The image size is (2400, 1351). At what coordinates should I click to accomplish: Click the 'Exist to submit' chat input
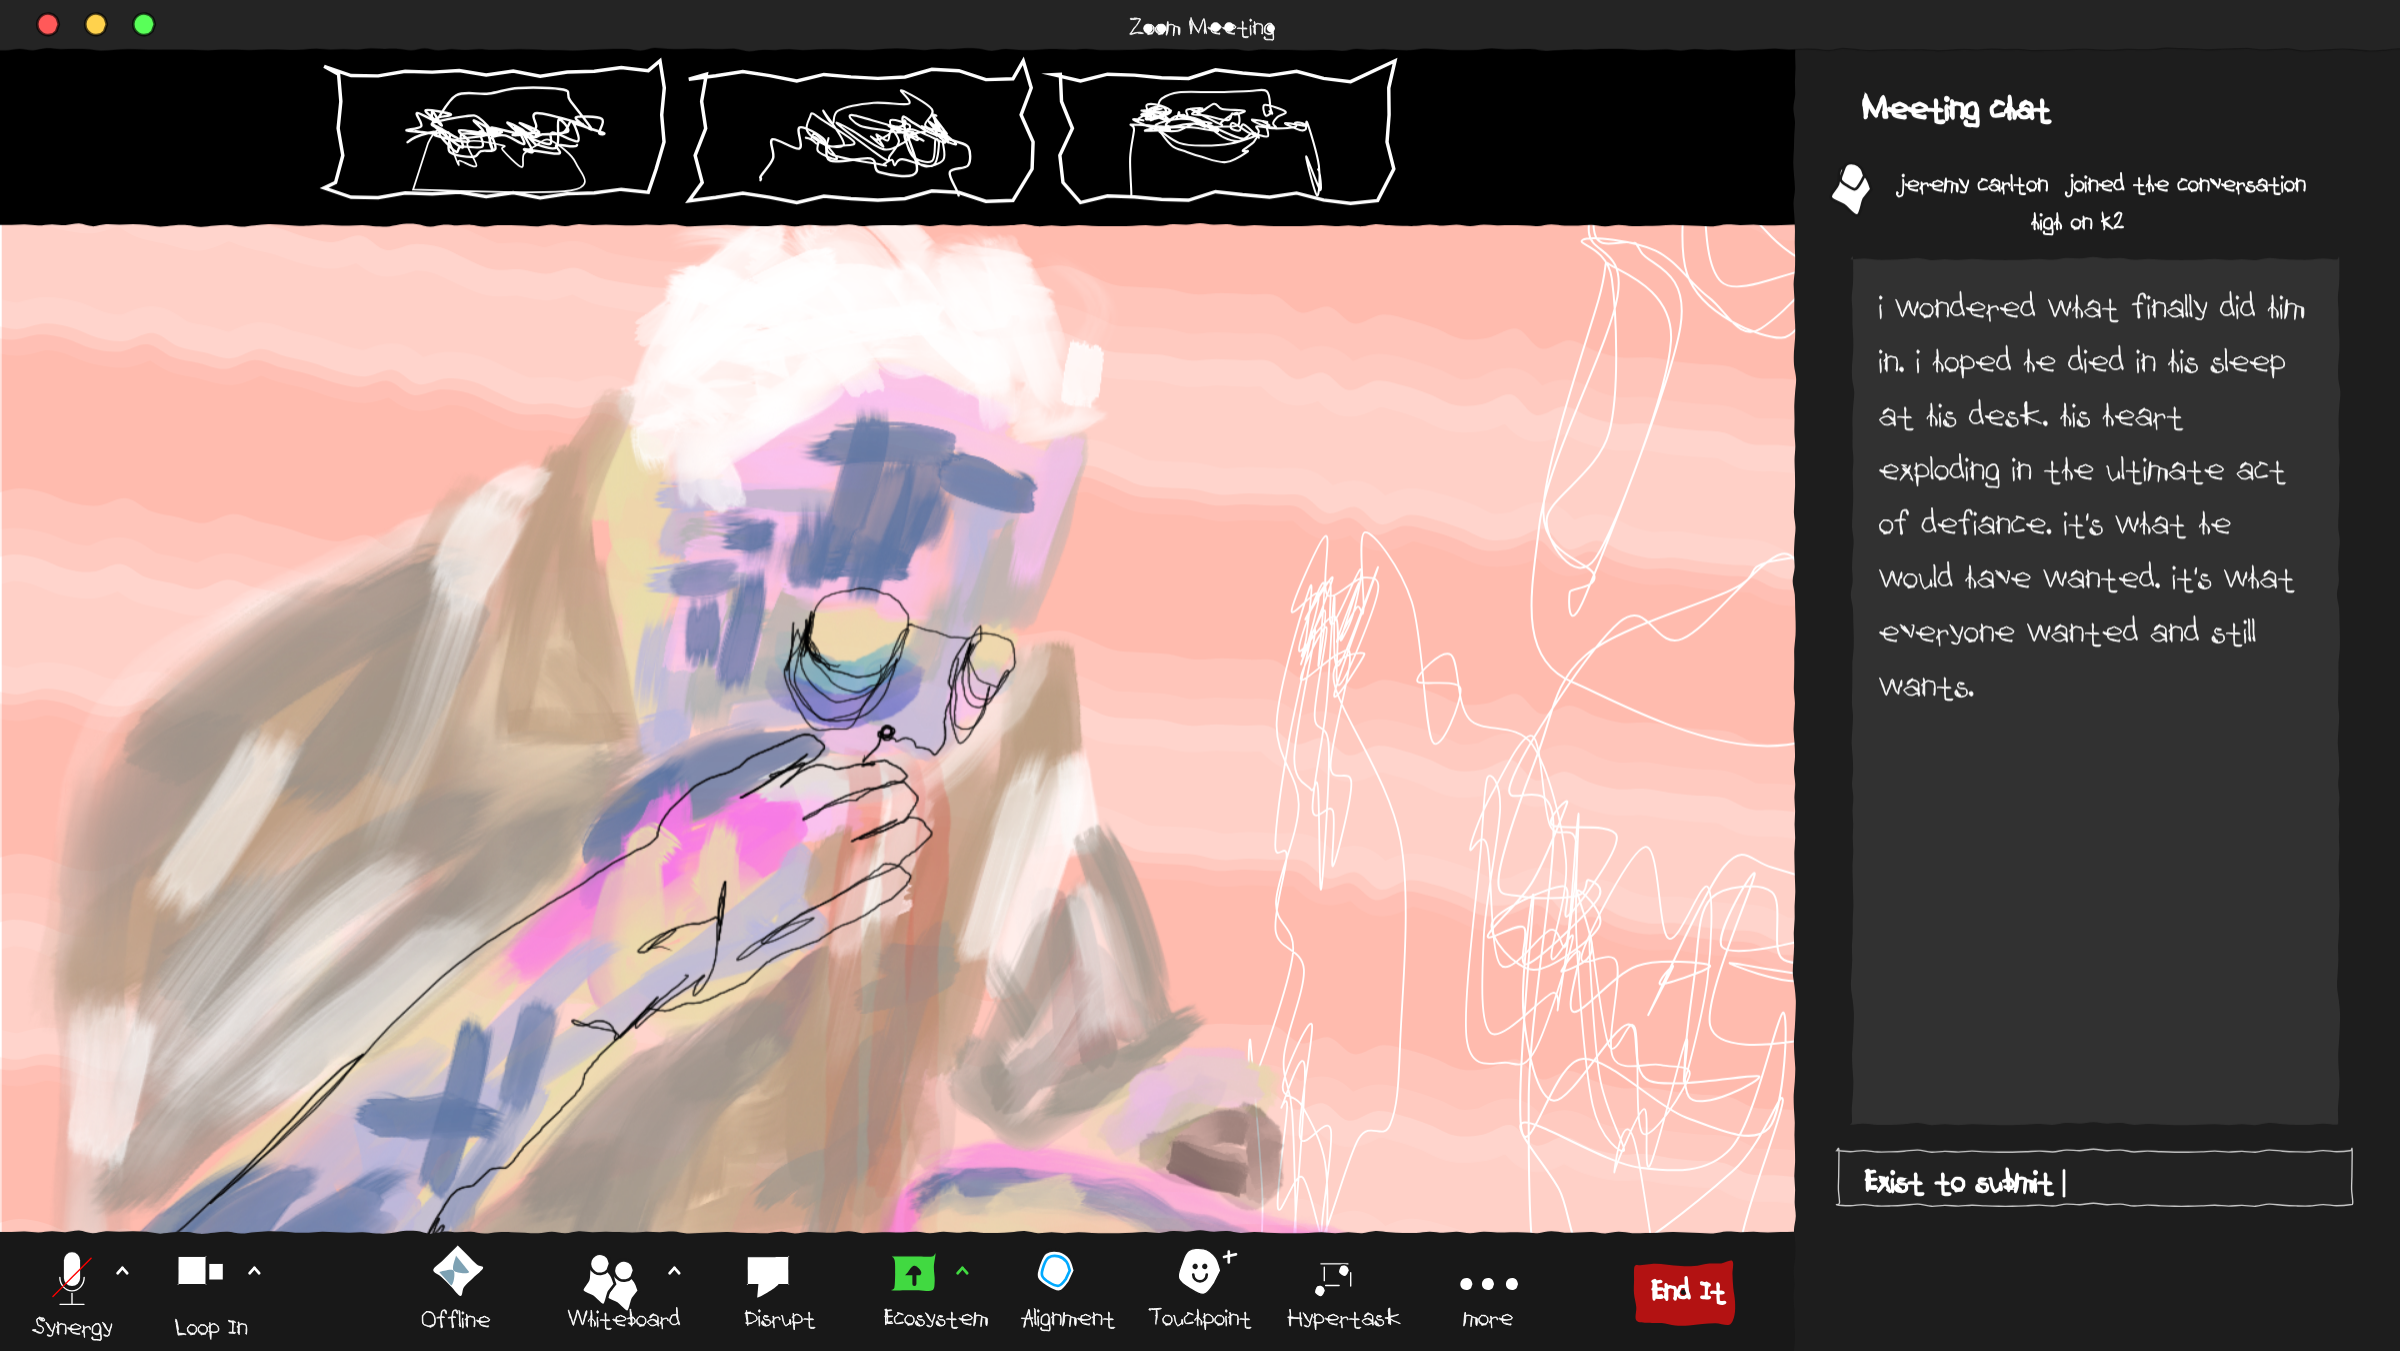2094,1180
